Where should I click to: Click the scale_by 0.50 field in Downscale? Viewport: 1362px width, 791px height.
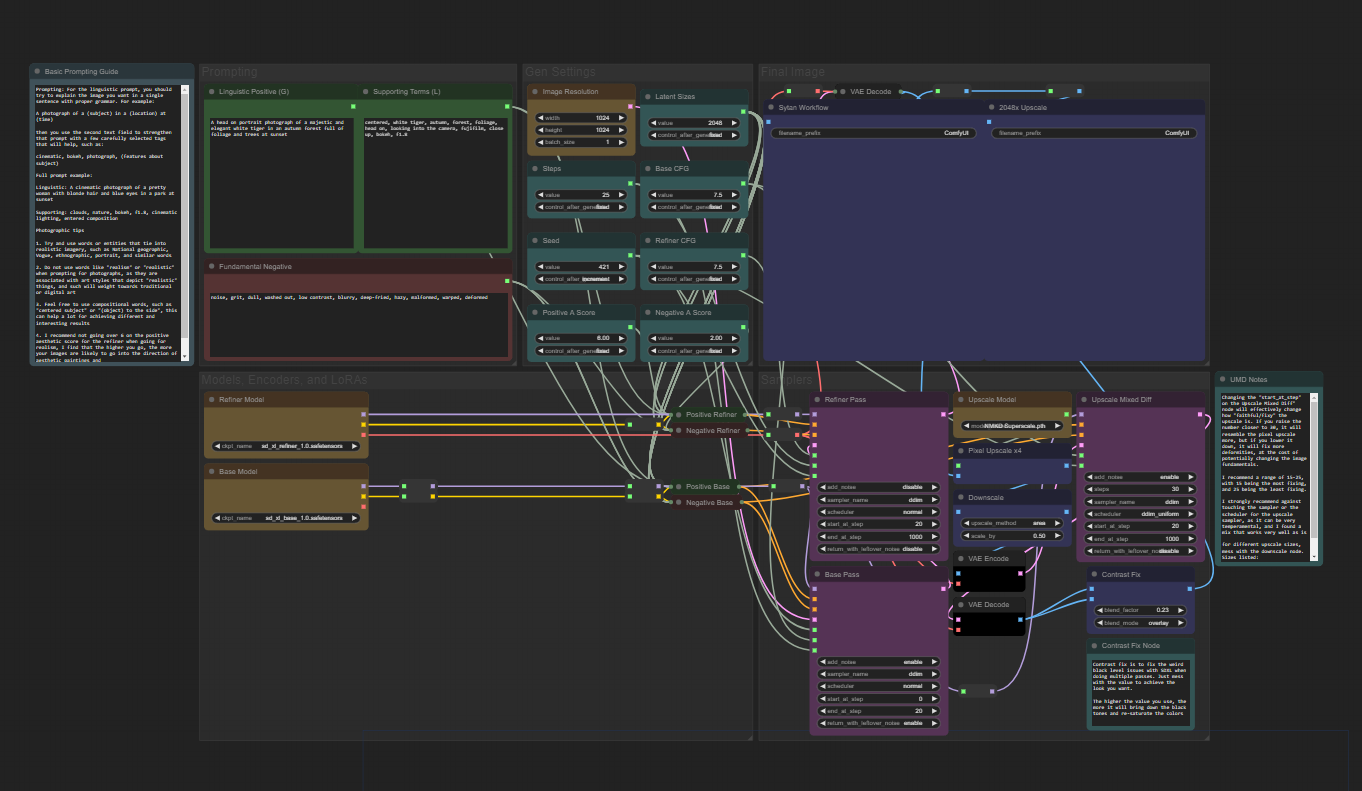(1014, 536)
